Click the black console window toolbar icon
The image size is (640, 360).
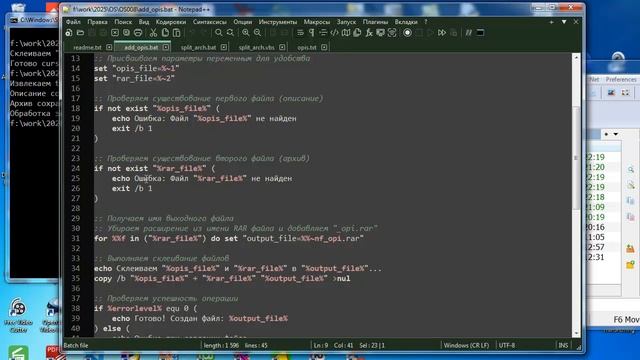480,33
